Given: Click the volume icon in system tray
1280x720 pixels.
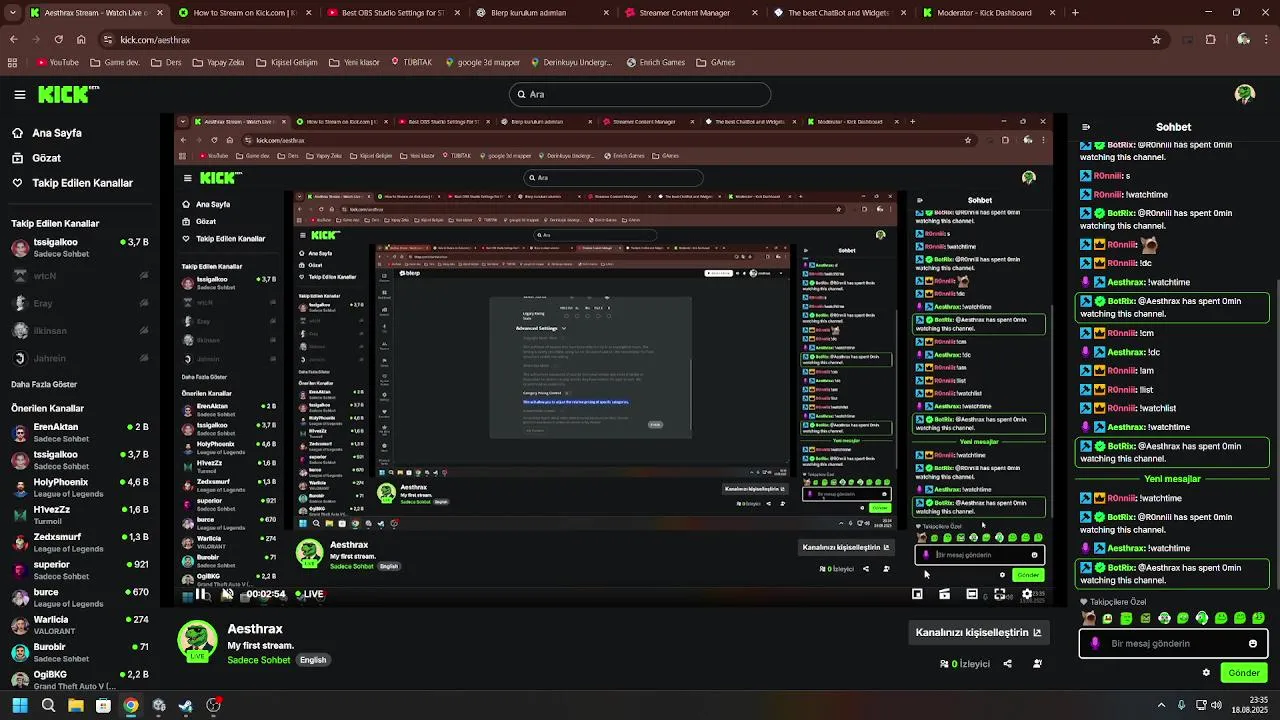Looking at the screenshot, I should tap(1216, 705).
